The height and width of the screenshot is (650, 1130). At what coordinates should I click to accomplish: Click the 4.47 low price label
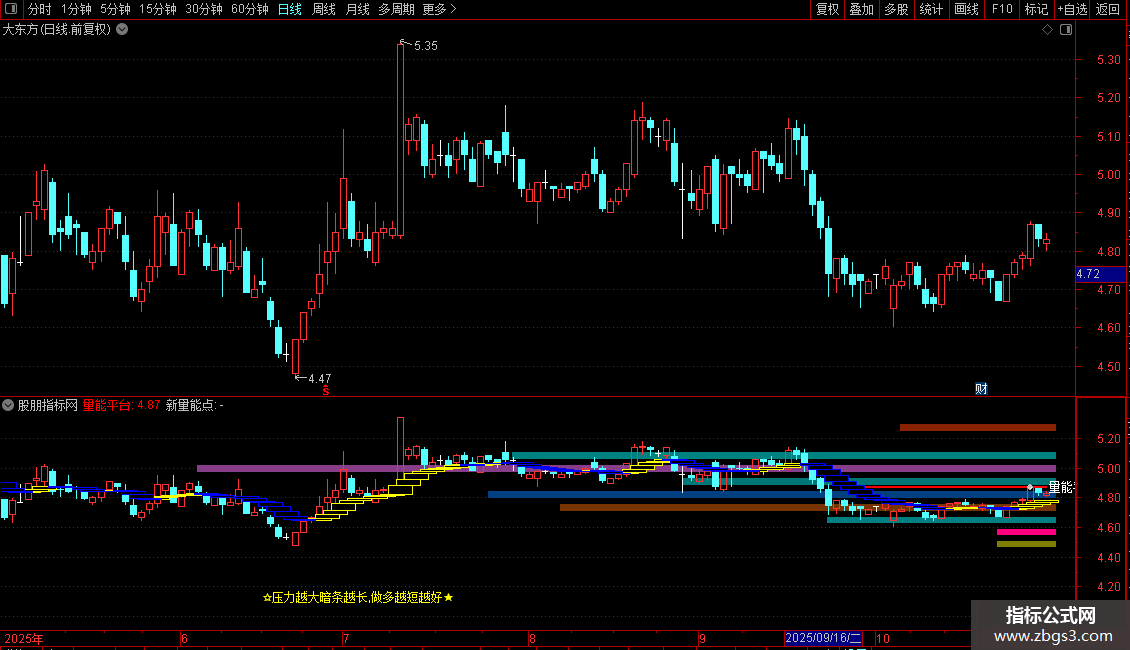pos(319,378)
